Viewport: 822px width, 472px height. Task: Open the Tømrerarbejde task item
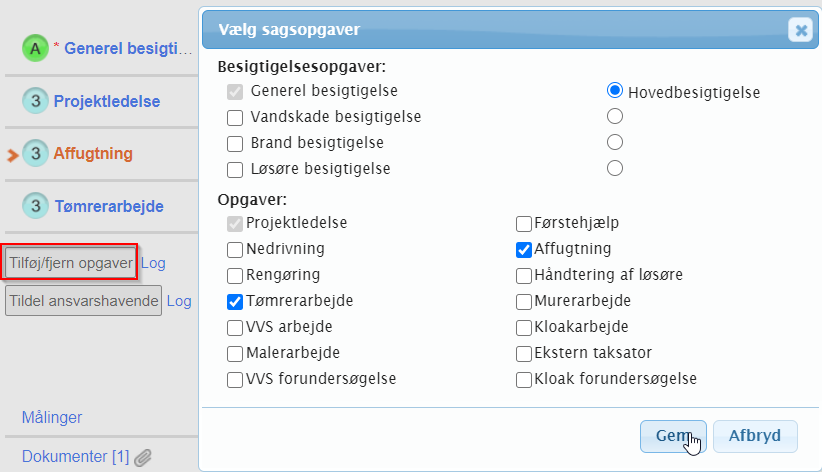click(x=108, y=207)
